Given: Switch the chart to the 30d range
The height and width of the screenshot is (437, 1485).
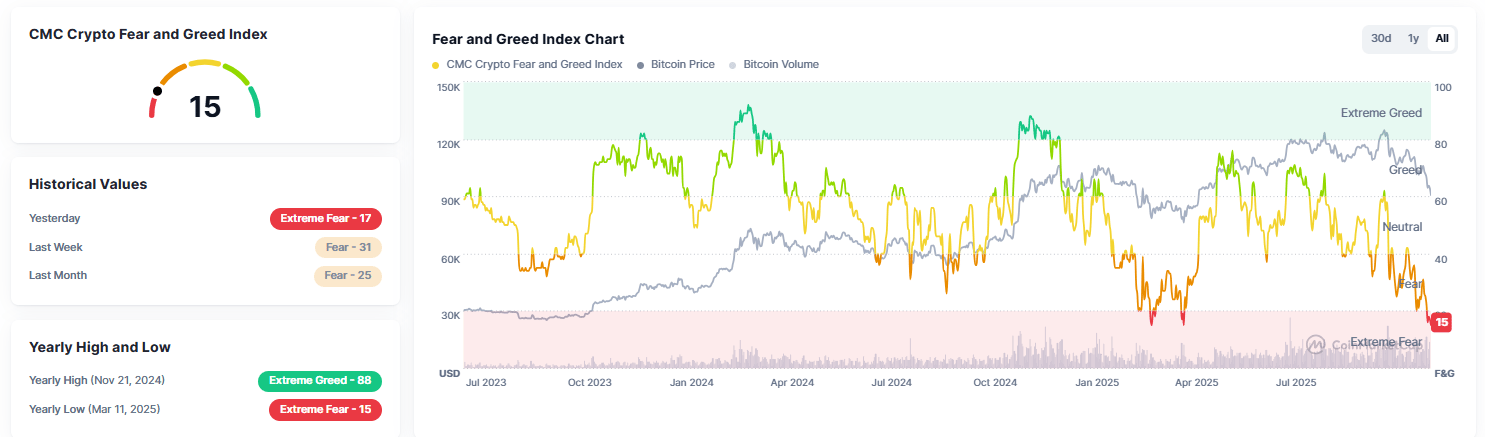Looking at the screenshot, I should pos(1381,38).
